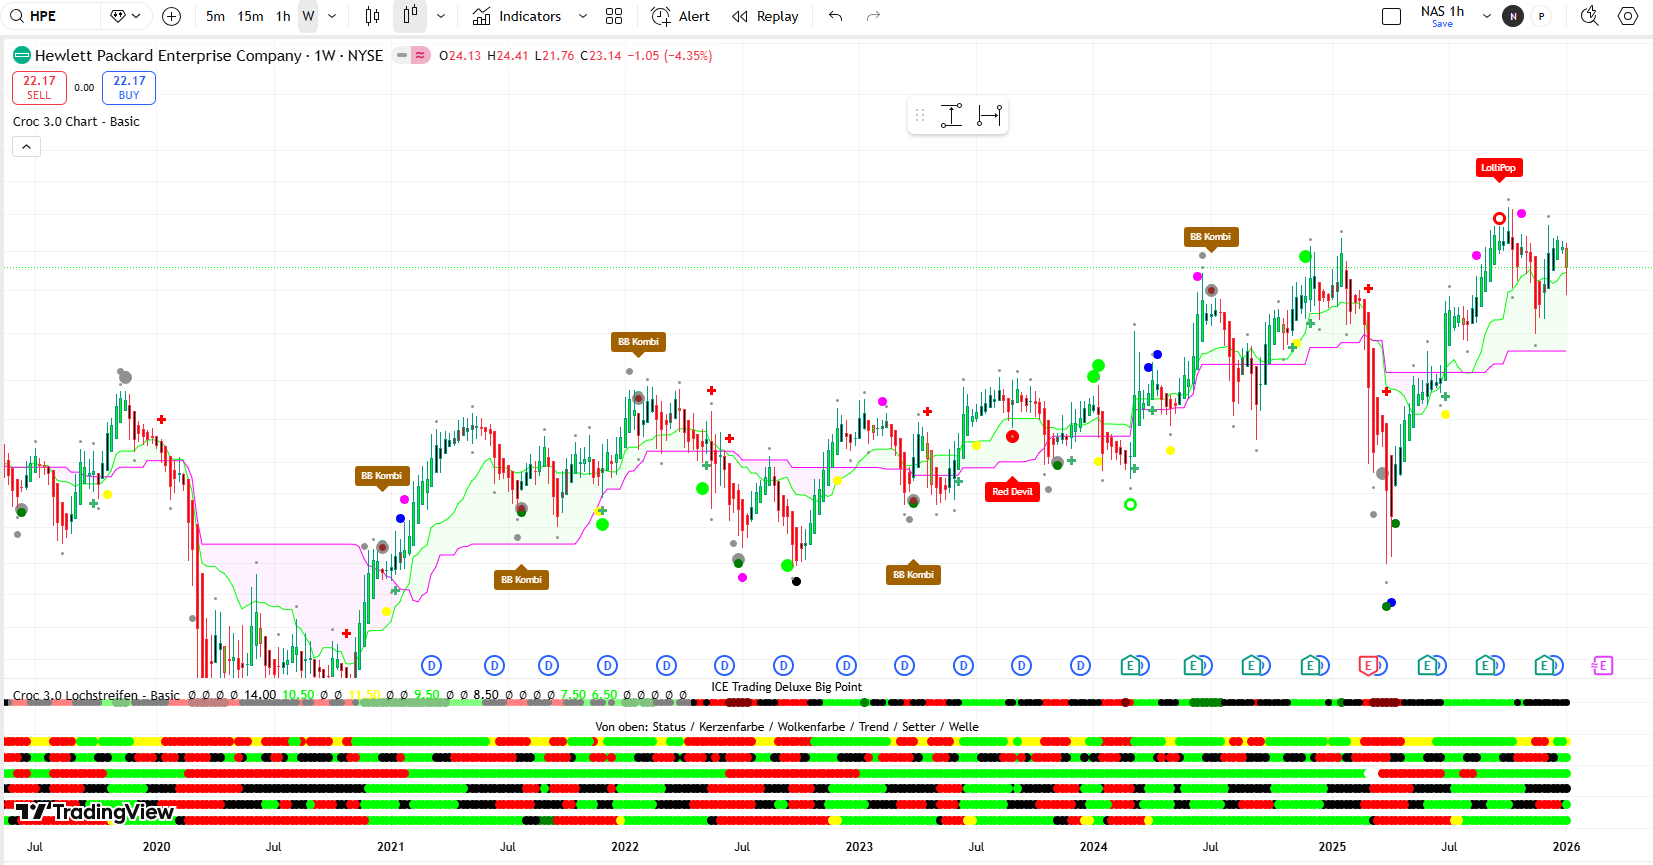Switch to the P profile circle
Viewport: 1653px width, 865px height.
coord(1541,16)
